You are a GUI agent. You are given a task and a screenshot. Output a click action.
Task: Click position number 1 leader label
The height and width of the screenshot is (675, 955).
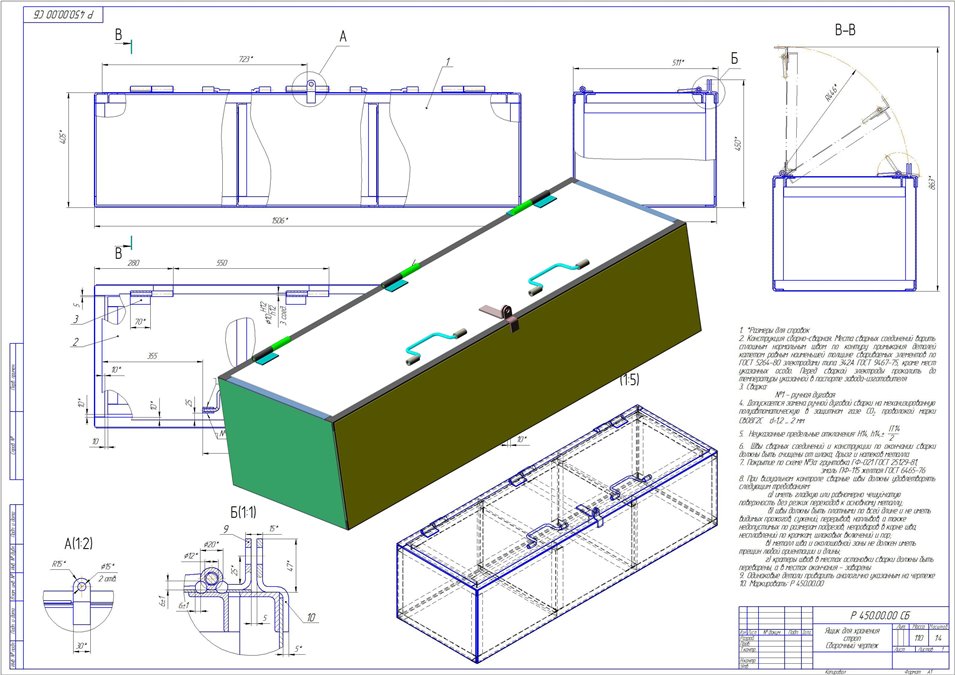[x=448, y=62]
